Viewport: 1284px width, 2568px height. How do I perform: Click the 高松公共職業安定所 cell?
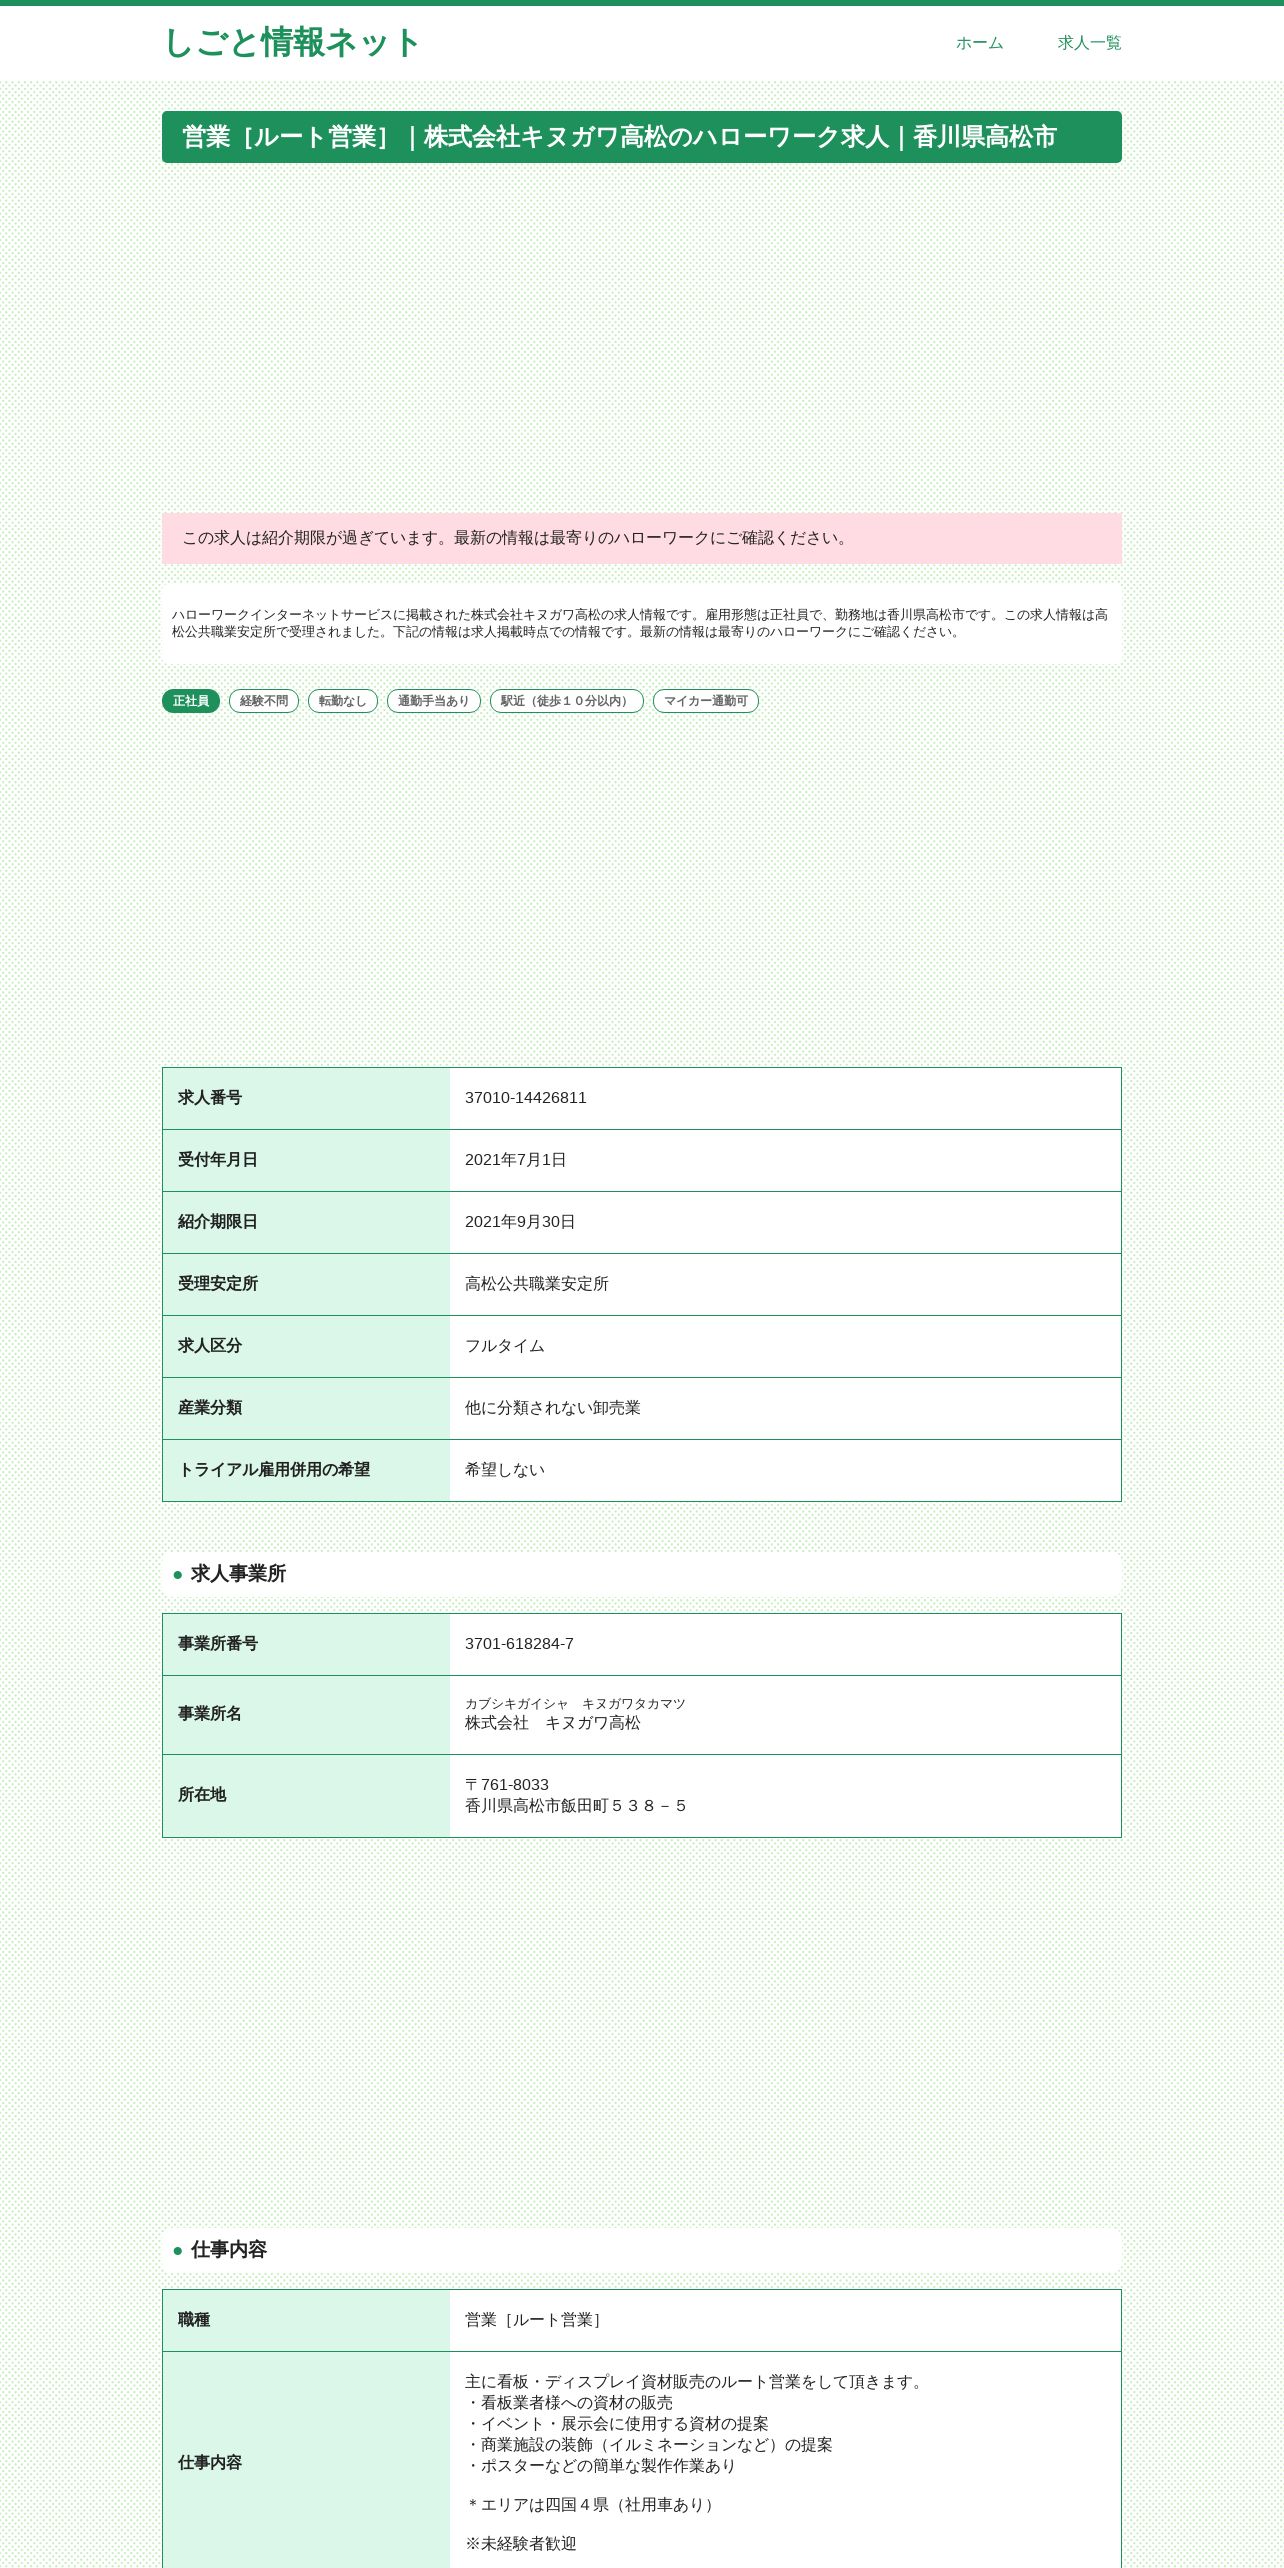point(785,1284)
